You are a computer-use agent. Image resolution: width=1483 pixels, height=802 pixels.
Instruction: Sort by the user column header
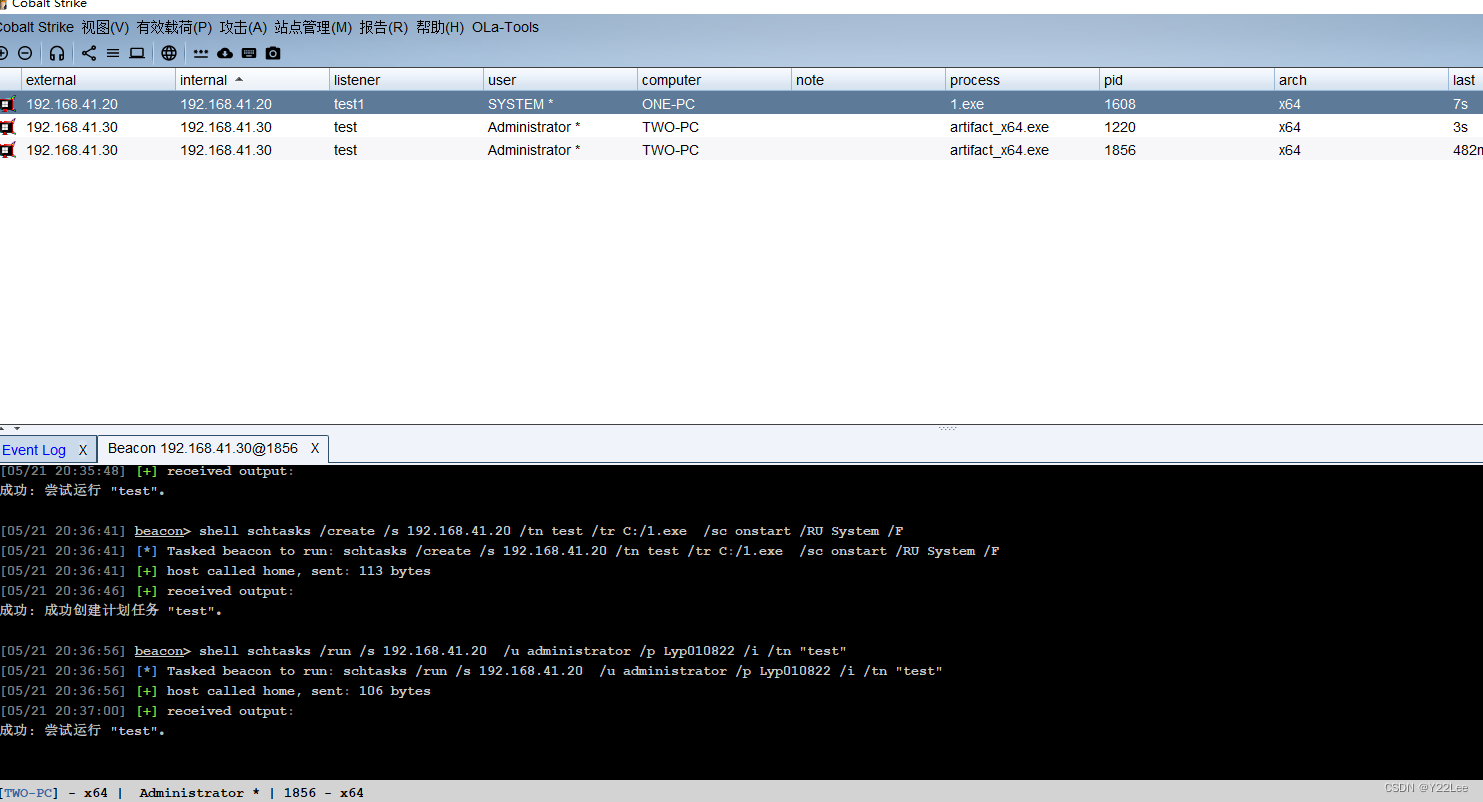click(560, 80)
